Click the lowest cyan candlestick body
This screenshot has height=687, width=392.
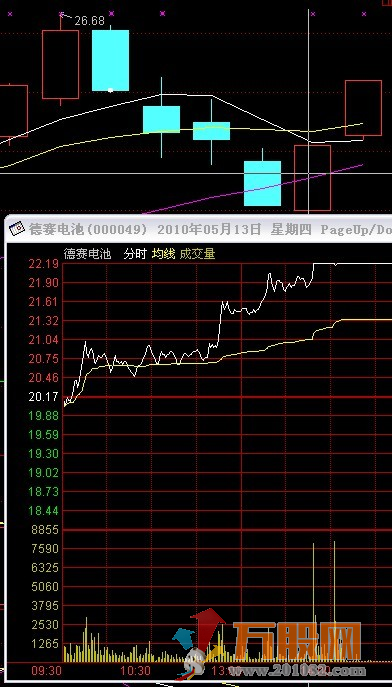tap(262, 183)
